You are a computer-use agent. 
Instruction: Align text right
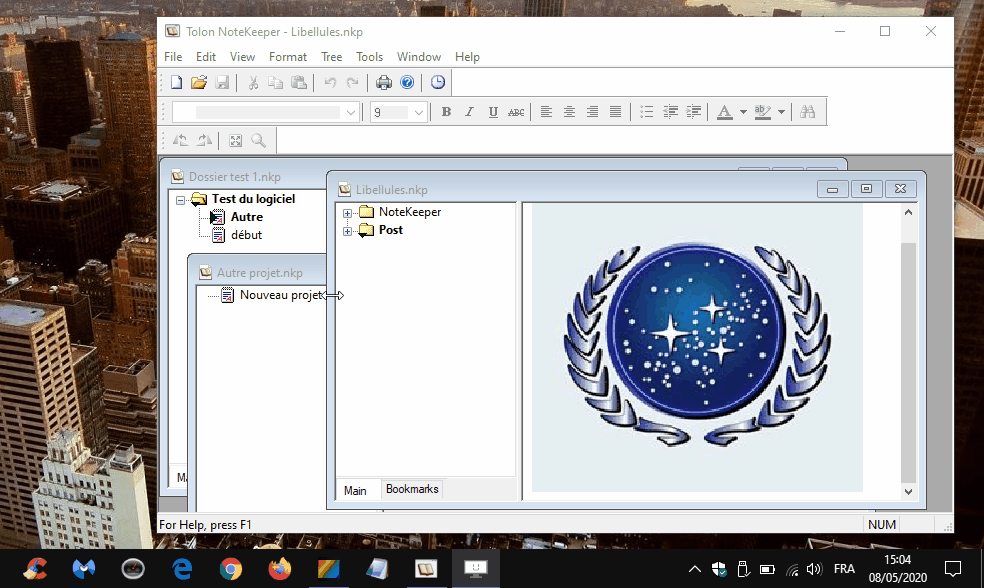(592, 112)
